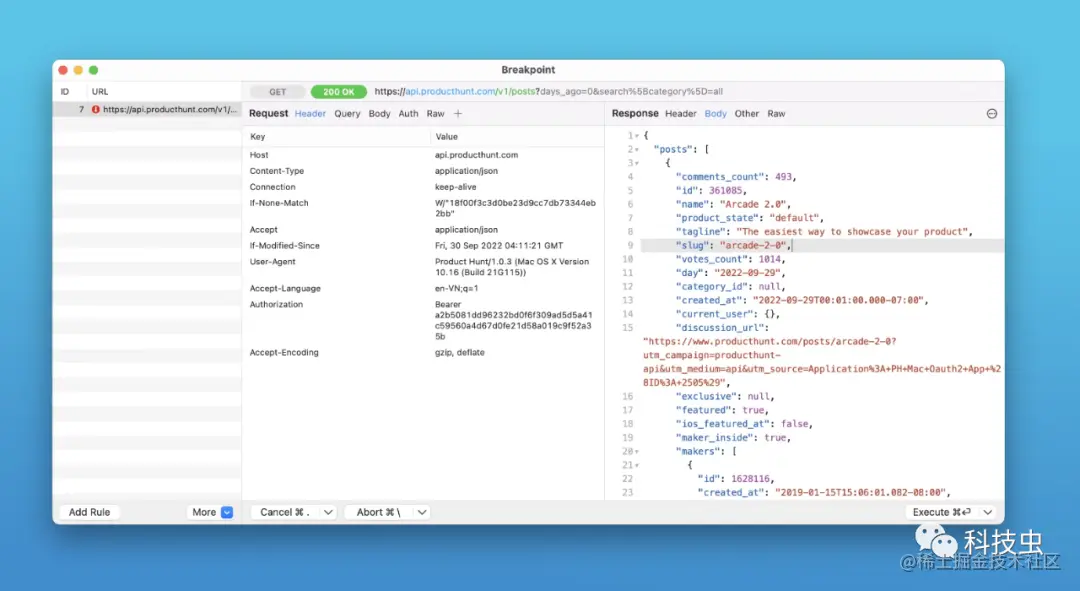
Task: Click the "slug": "arcade-2-0" line
Action: point(734,245)
